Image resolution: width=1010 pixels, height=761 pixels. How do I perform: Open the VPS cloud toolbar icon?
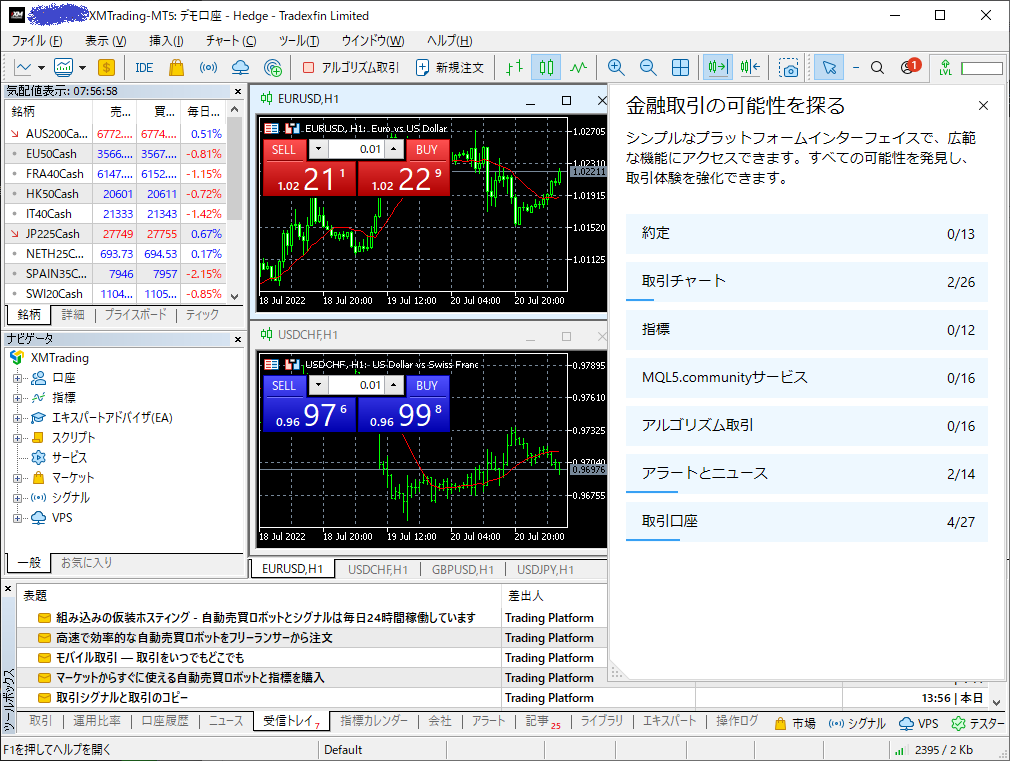click(240, 68)
